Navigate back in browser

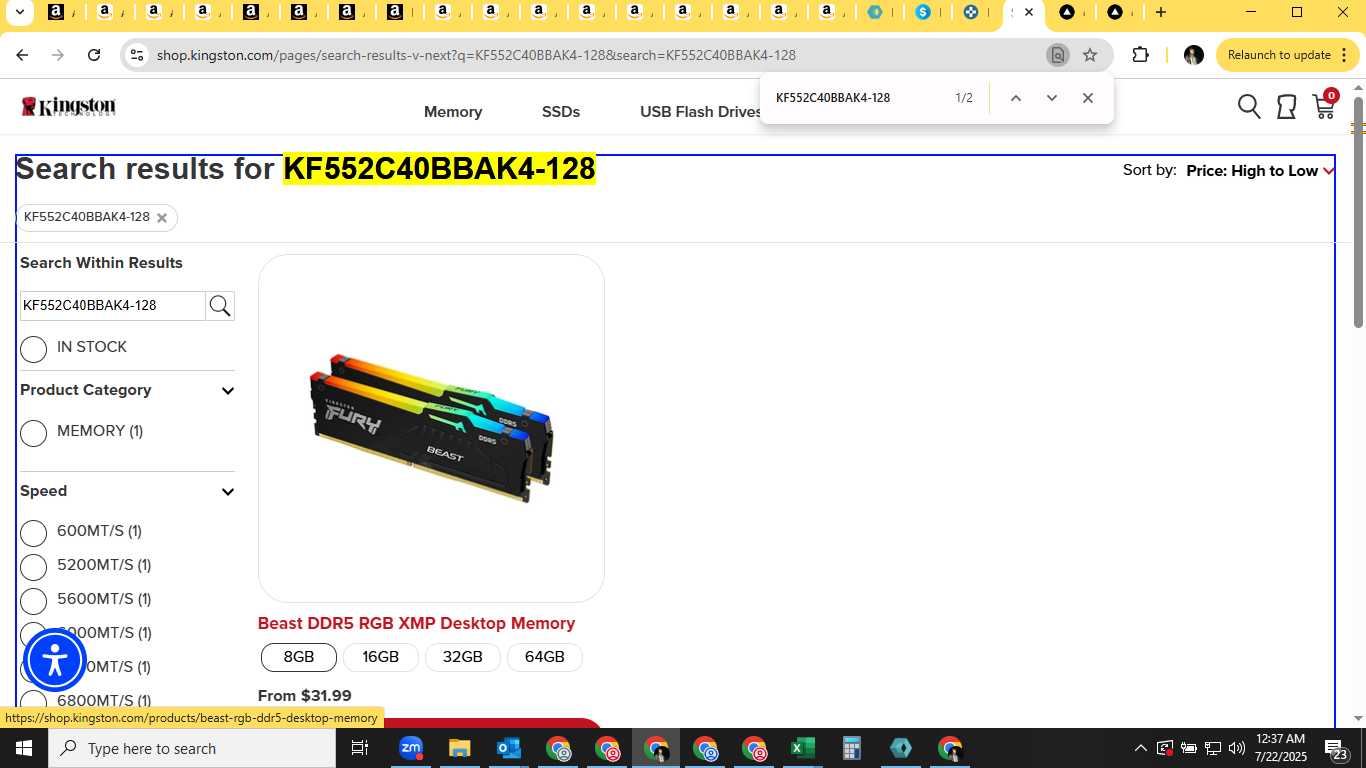(x=22, y=55)
